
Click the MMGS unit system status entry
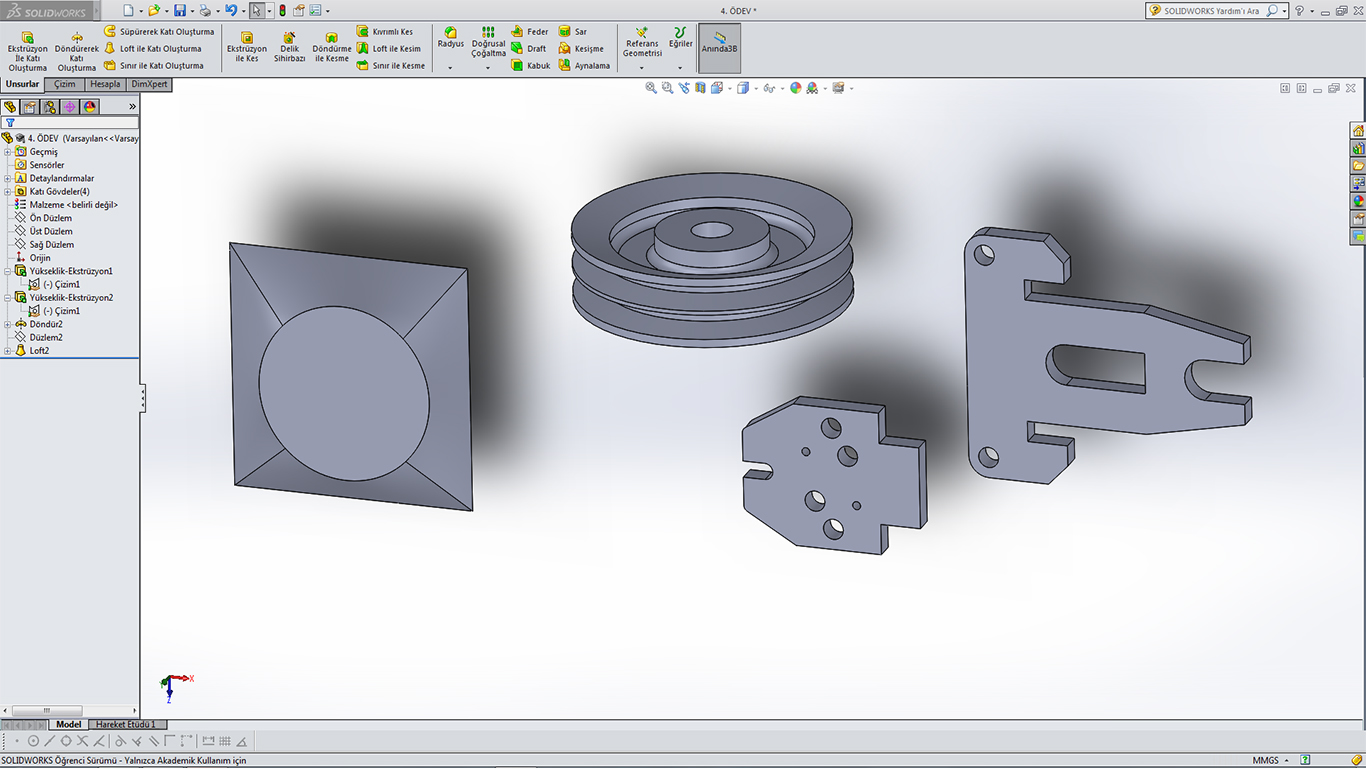[x=1265, y=760]
